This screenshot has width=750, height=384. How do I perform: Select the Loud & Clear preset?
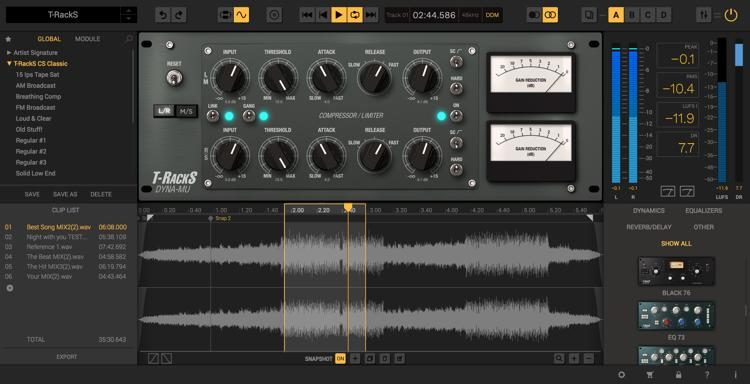pyautogui.click(x=33, y=119)
